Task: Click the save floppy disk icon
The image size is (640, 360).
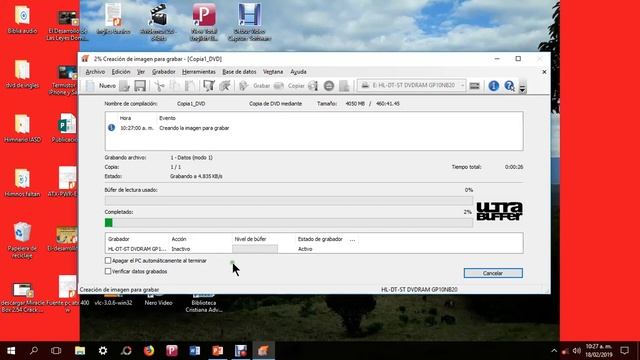Action: click(x=140, y=86)
